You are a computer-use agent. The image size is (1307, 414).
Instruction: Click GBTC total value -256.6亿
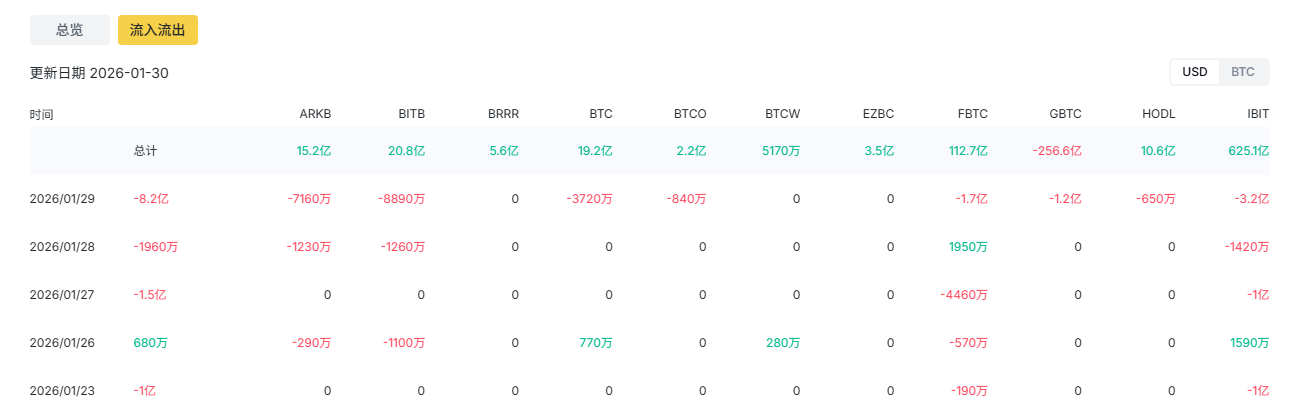pos(1056,151)
